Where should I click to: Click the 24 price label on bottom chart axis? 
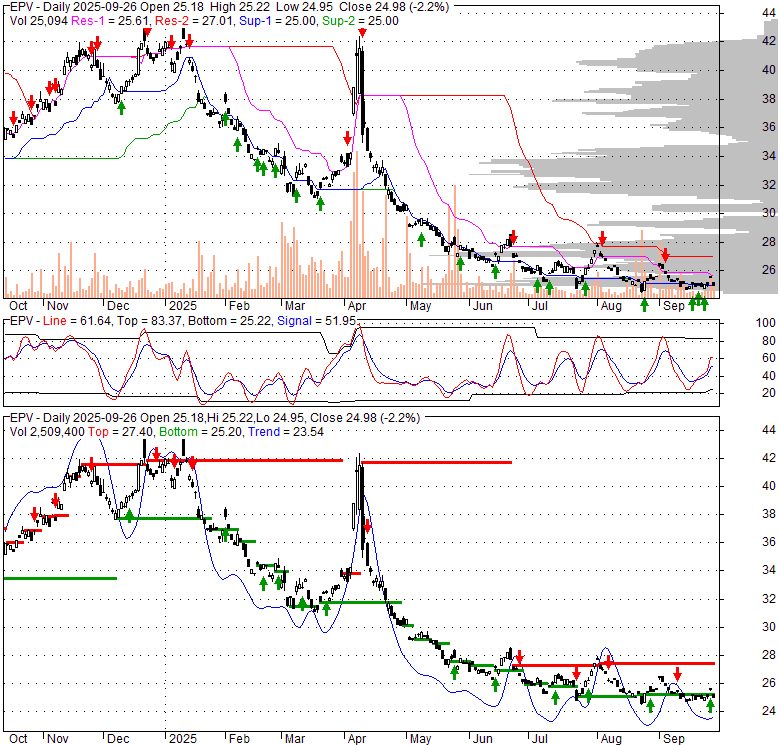tap(769, 711)
